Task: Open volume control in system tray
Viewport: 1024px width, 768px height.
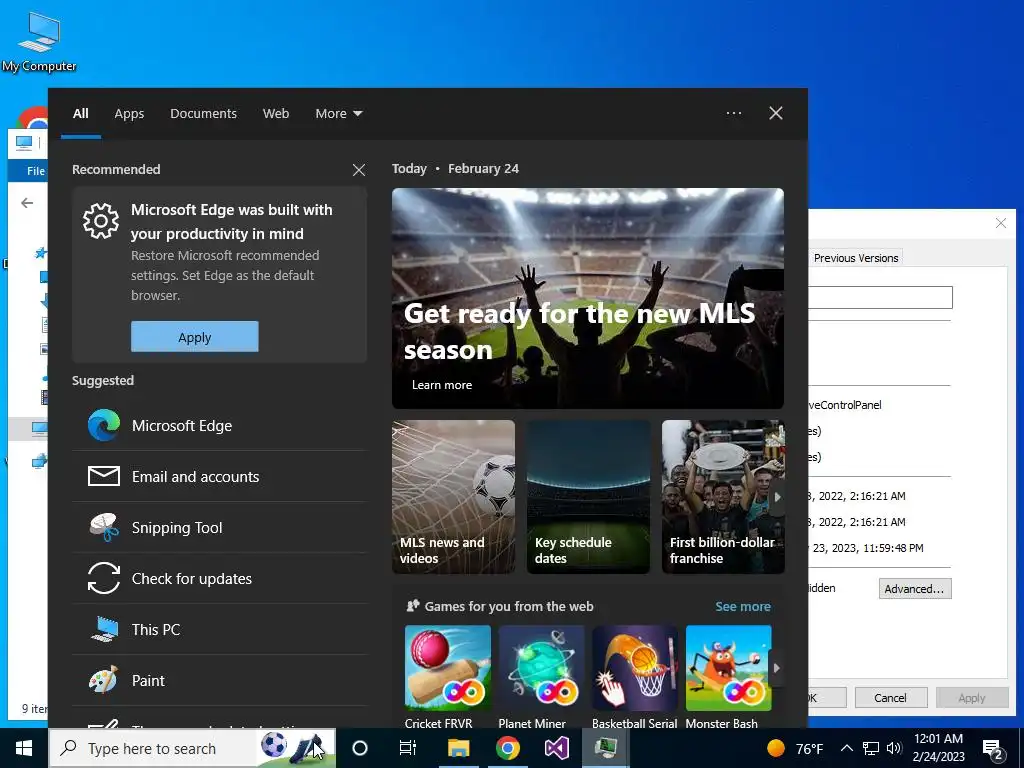Action: [894, 748]
